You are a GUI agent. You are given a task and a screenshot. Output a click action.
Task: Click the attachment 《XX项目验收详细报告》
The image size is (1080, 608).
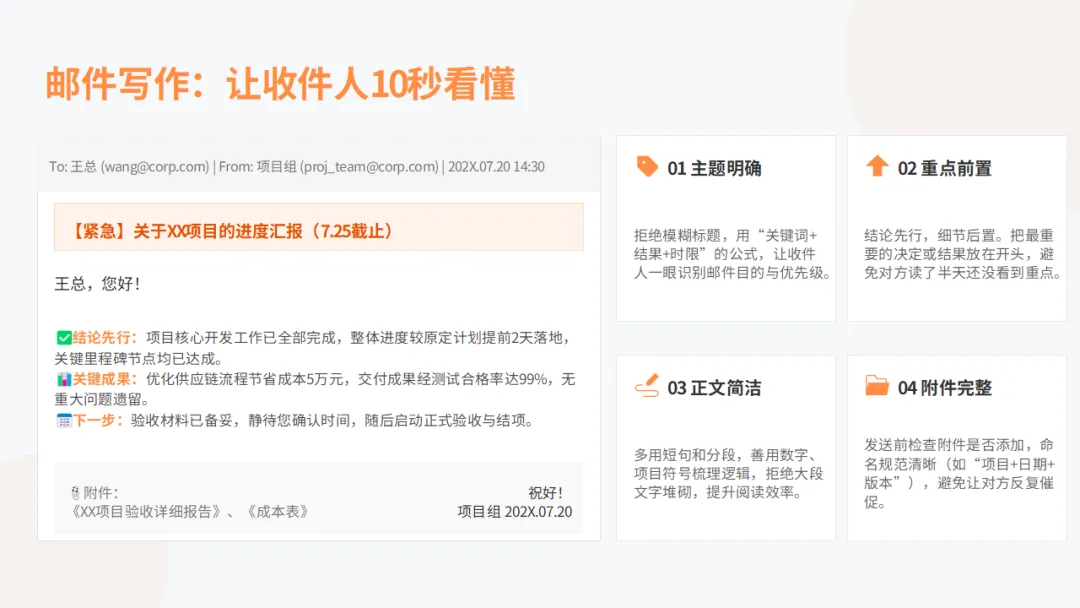tap(145, 512)
